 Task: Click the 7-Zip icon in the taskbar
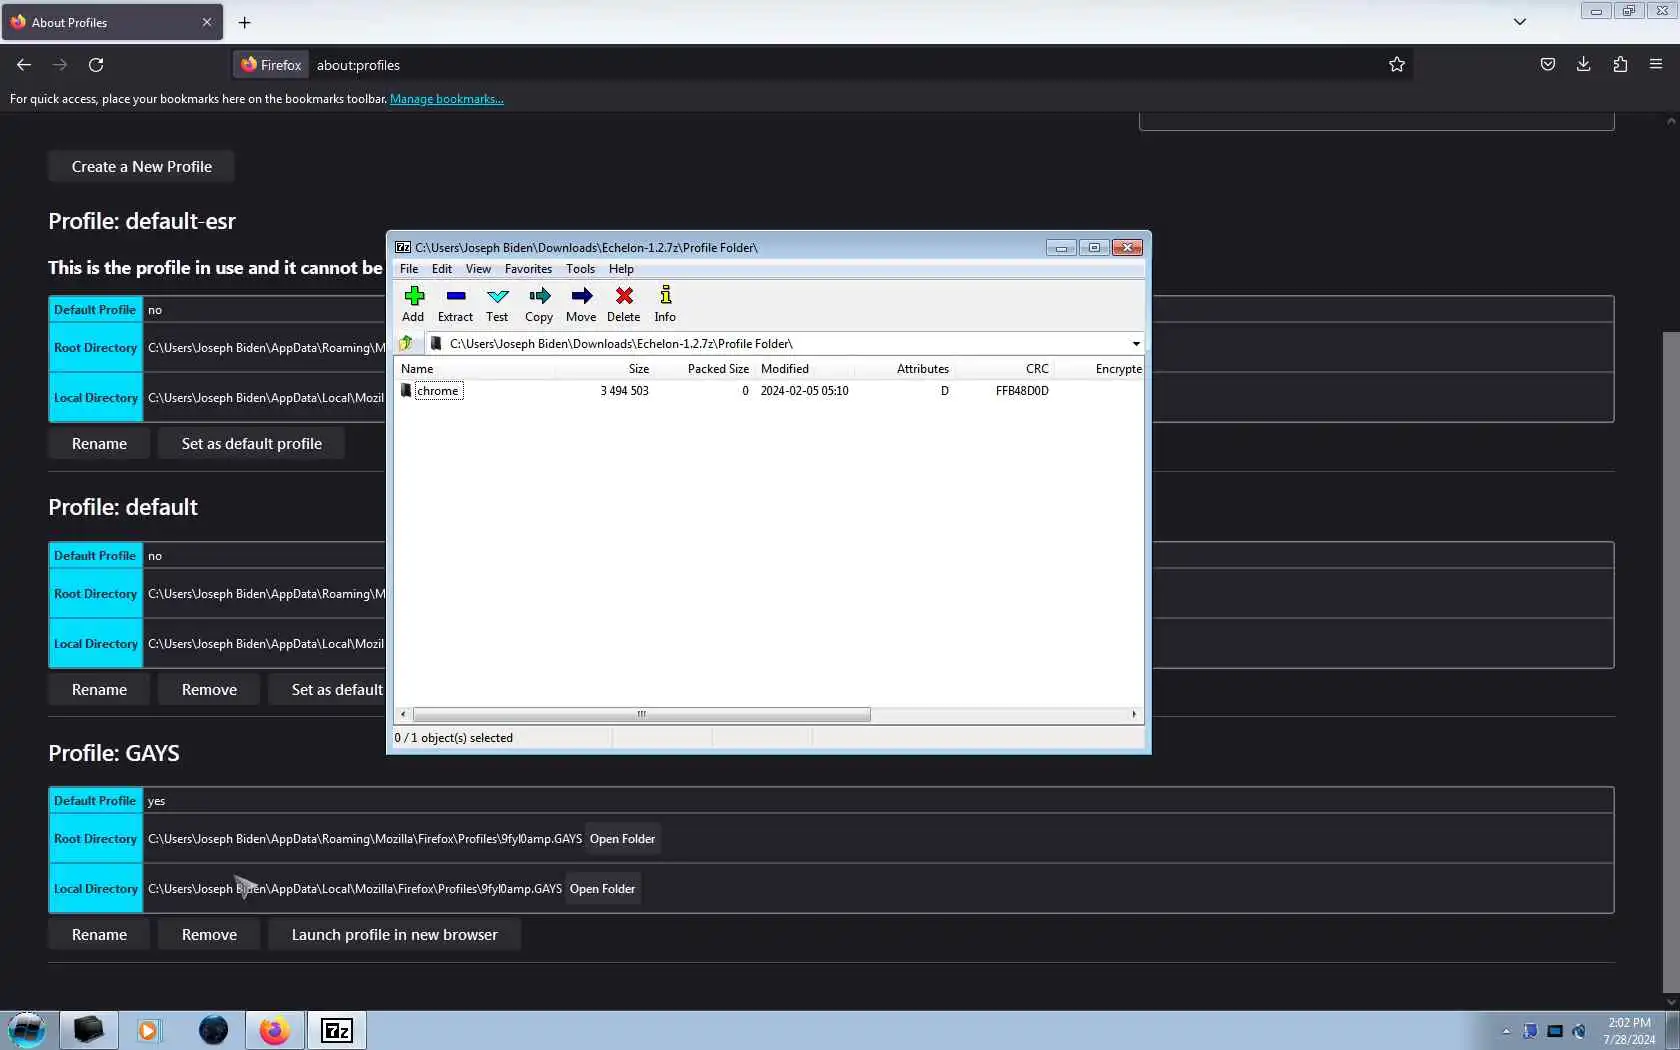pyautogui.click(x=336, y=1030)
